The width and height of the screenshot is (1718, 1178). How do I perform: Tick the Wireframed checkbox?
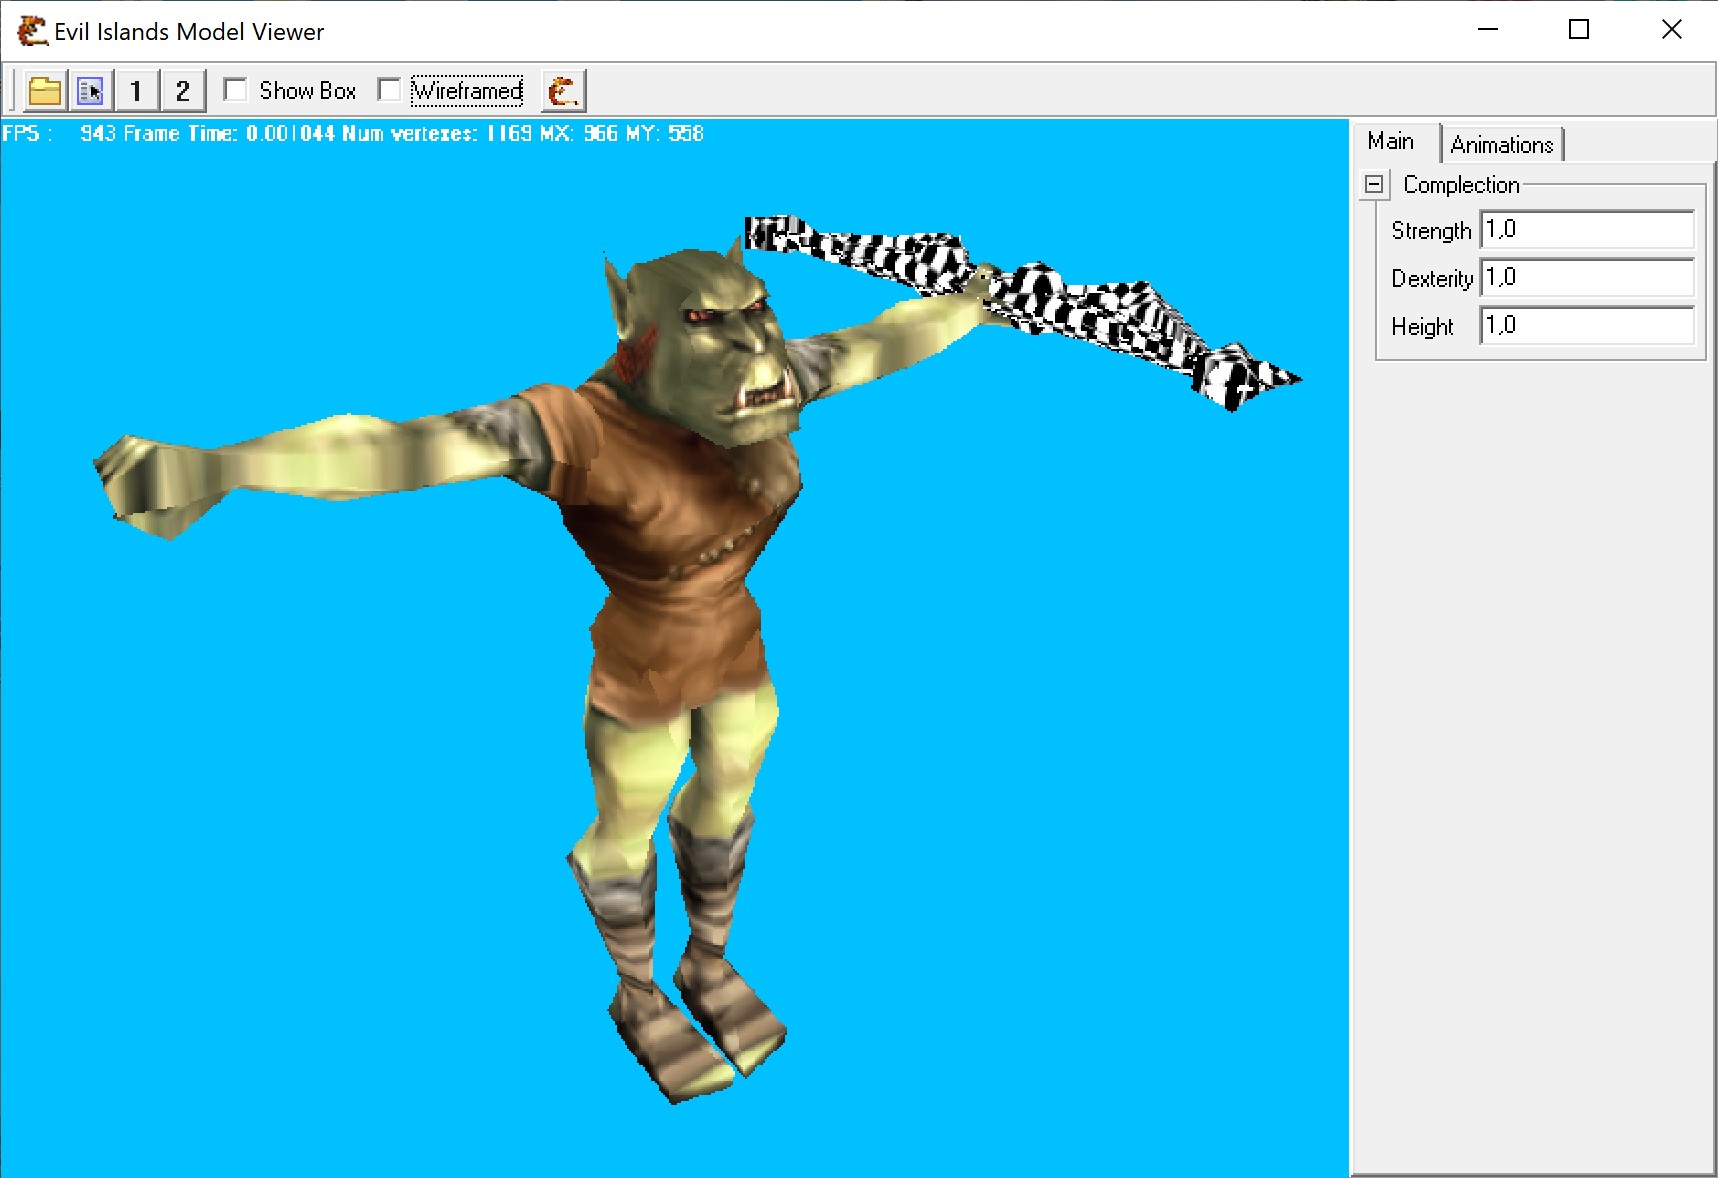[x=390, y=90]
